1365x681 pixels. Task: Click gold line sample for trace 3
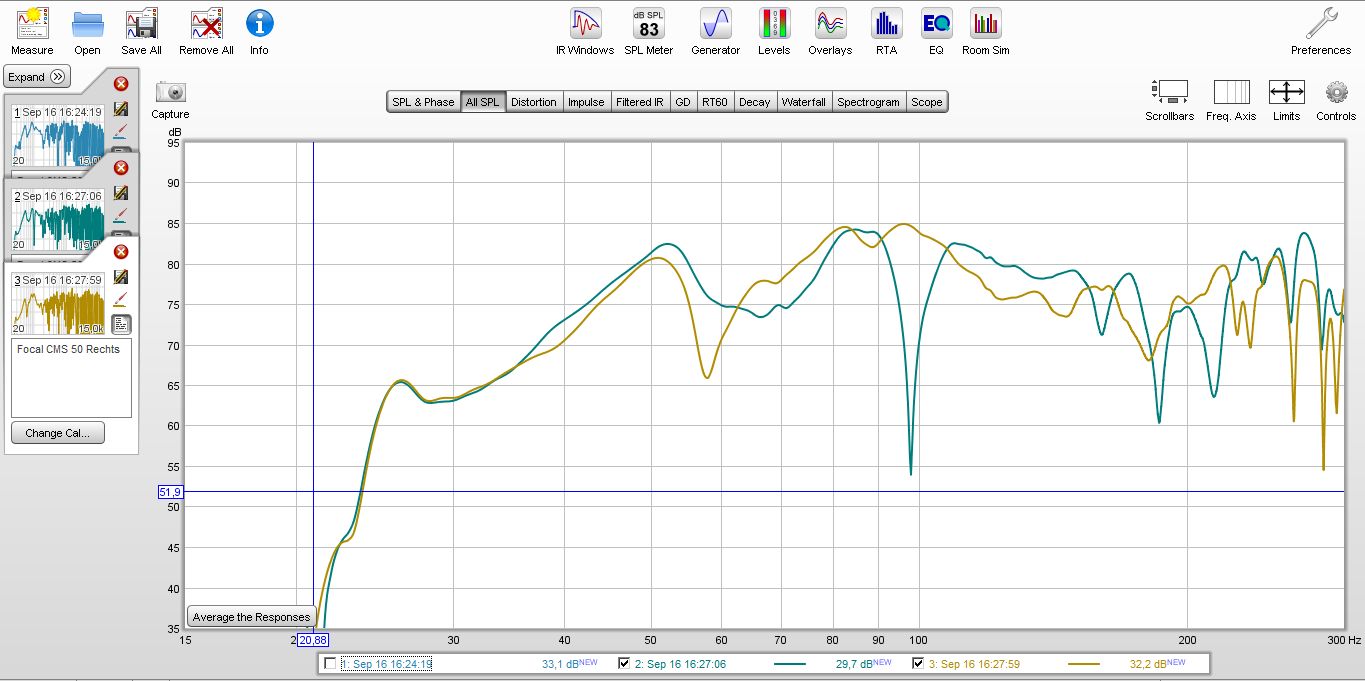point(1084,664)
